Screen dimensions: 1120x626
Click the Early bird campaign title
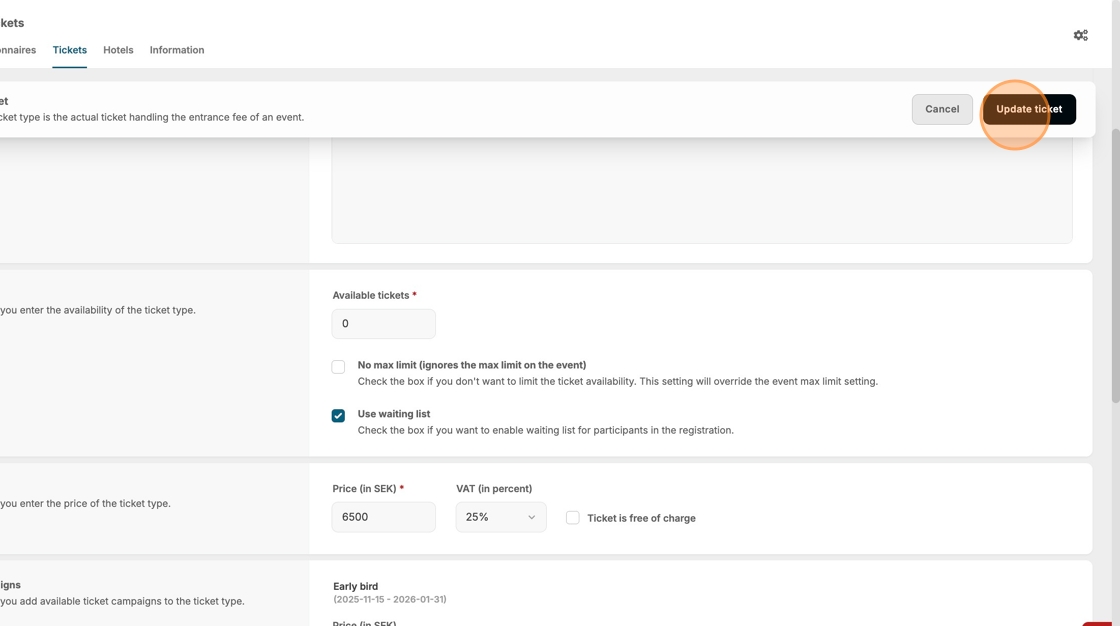[355, 586]
